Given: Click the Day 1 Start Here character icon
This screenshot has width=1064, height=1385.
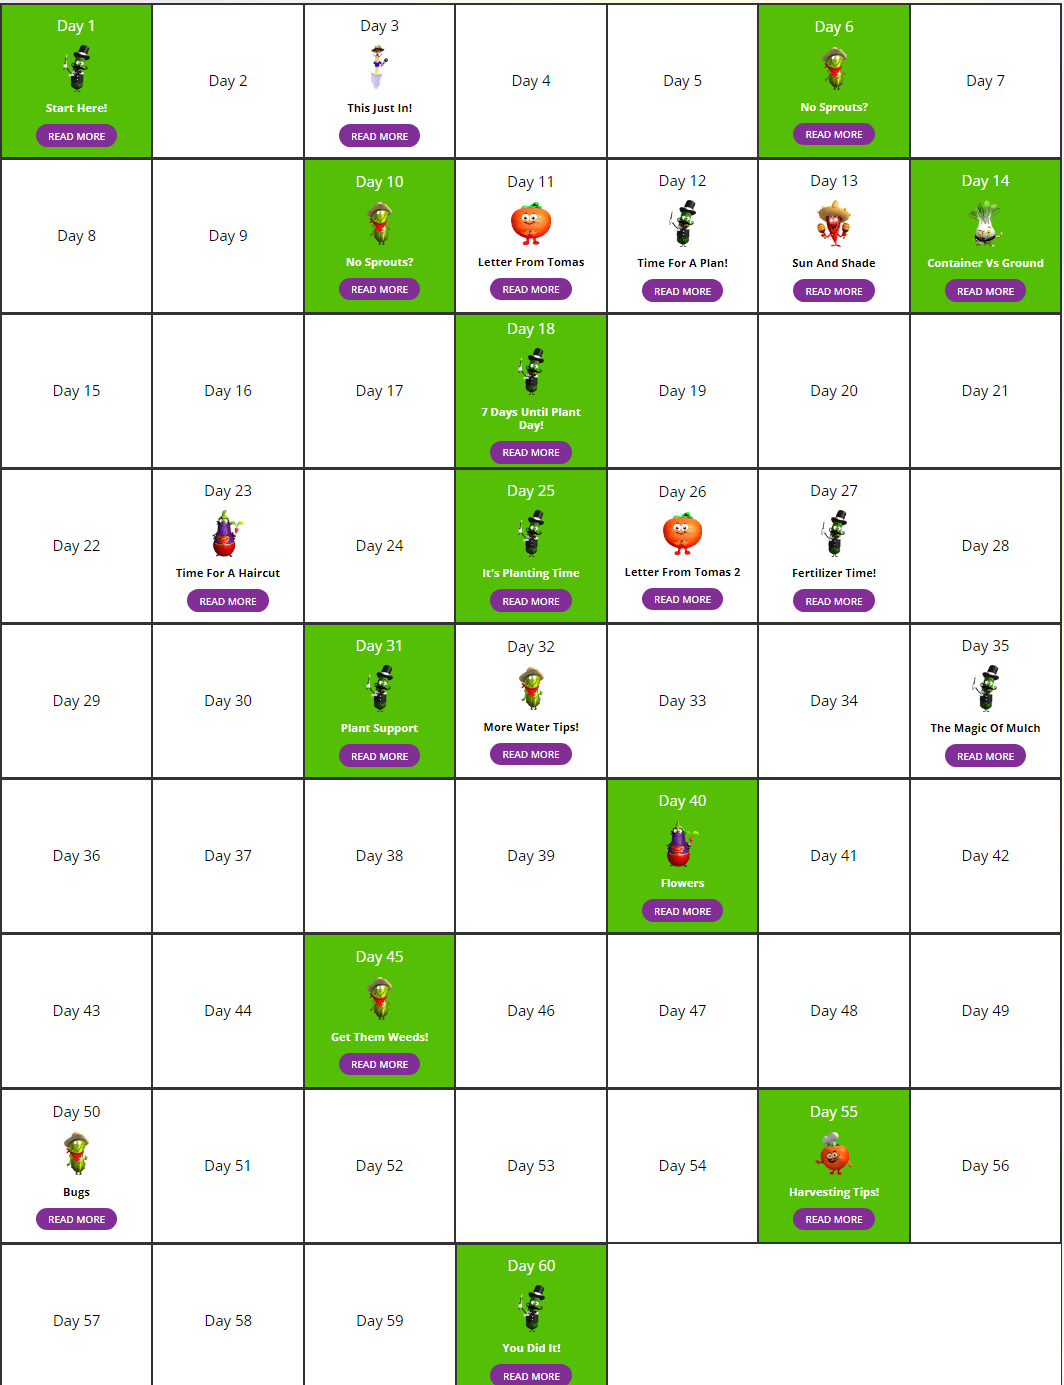Looking at the screenshot, I should click(76, 68).
